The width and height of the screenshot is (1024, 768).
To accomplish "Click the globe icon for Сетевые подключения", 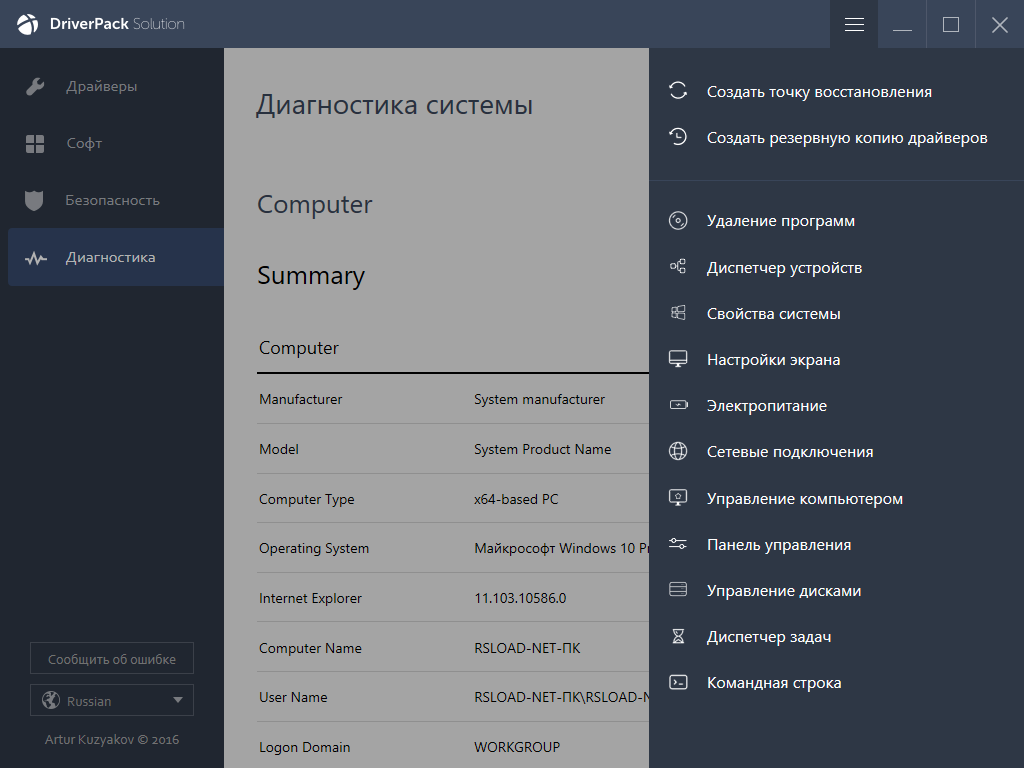I will (678, 452).
